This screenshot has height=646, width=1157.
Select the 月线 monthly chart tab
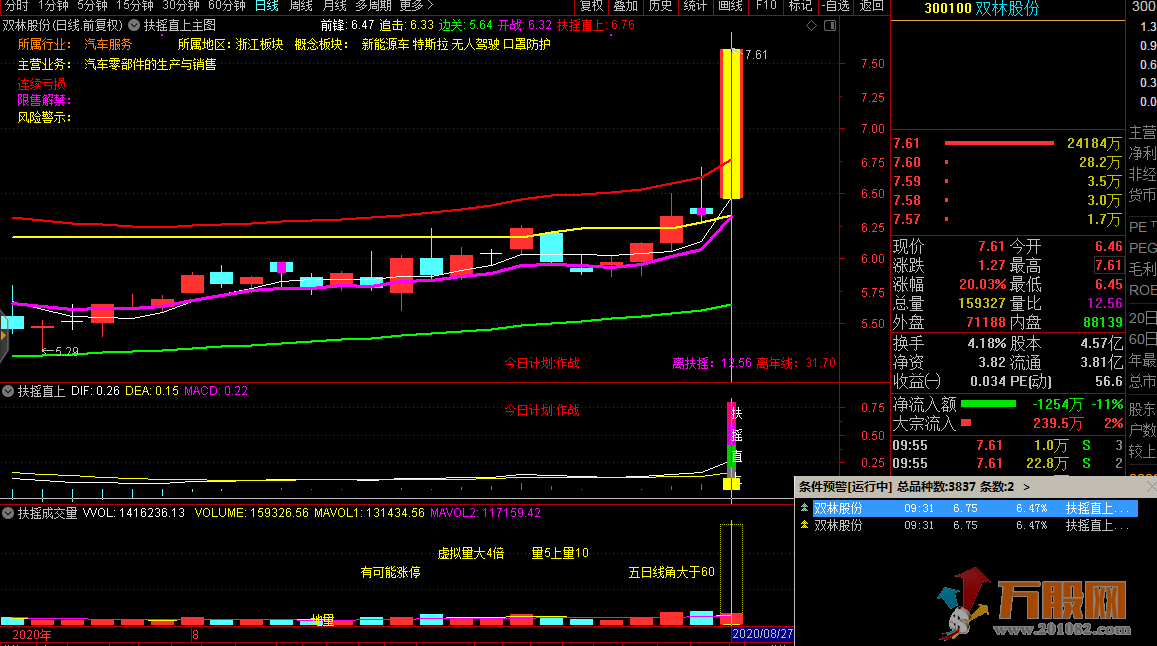[x=334, y=6]
